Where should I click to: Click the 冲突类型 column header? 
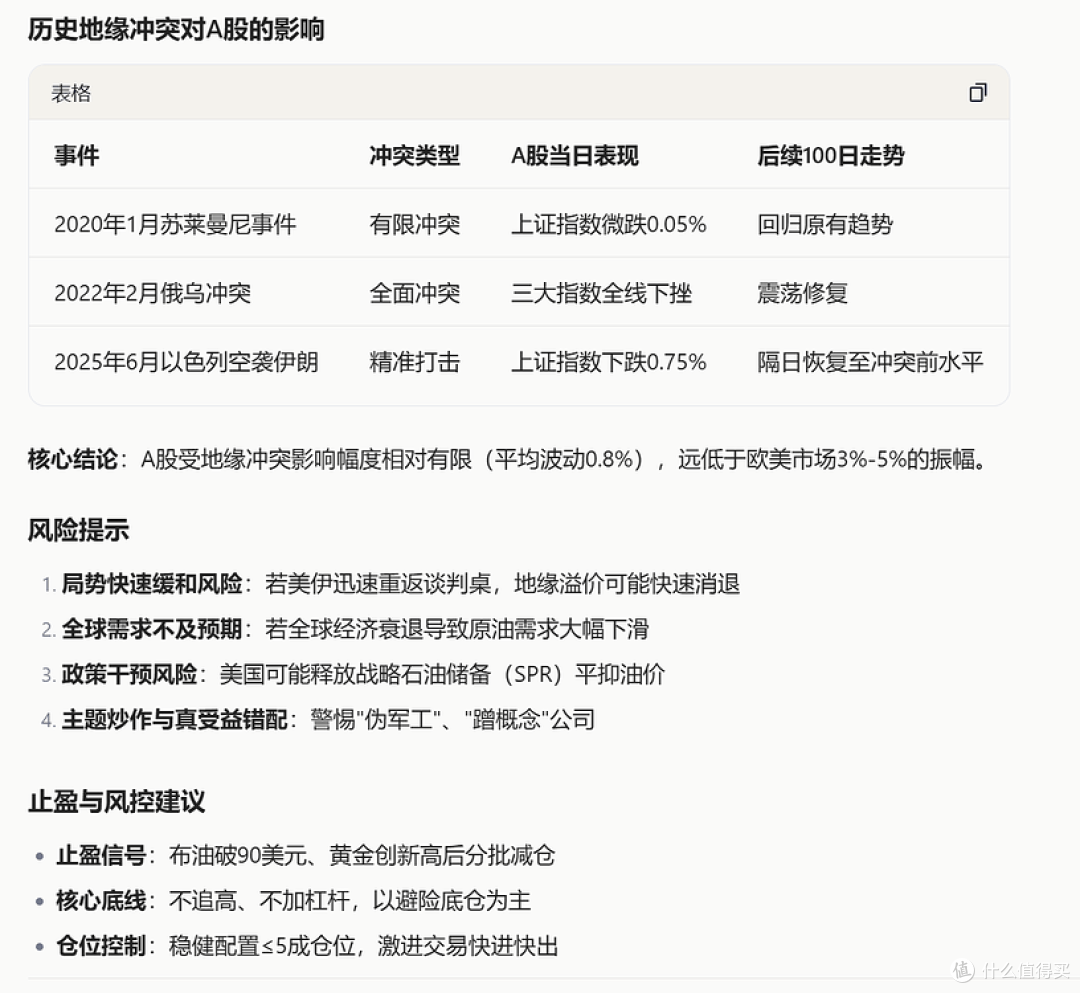click(x=415, y=156)
